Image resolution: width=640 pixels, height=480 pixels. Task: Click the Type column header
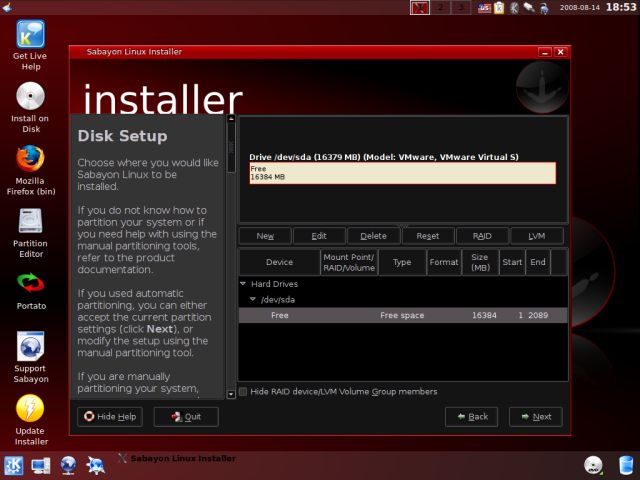[402, 262]
